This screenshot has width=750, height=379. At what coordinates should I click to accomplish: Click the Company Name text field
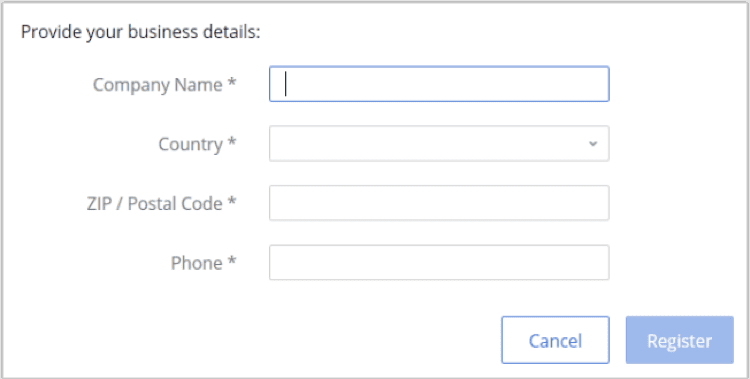pos(439,84)
